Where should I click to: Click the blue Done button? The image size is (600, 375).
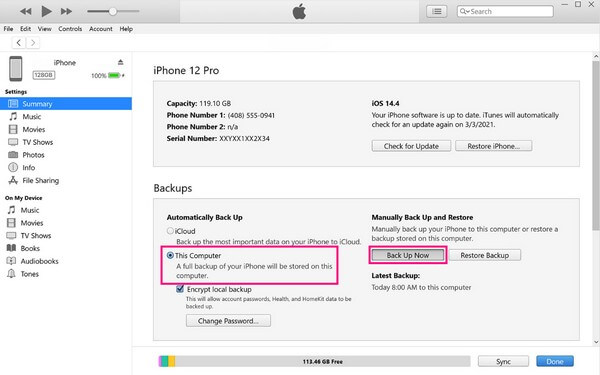554,361
